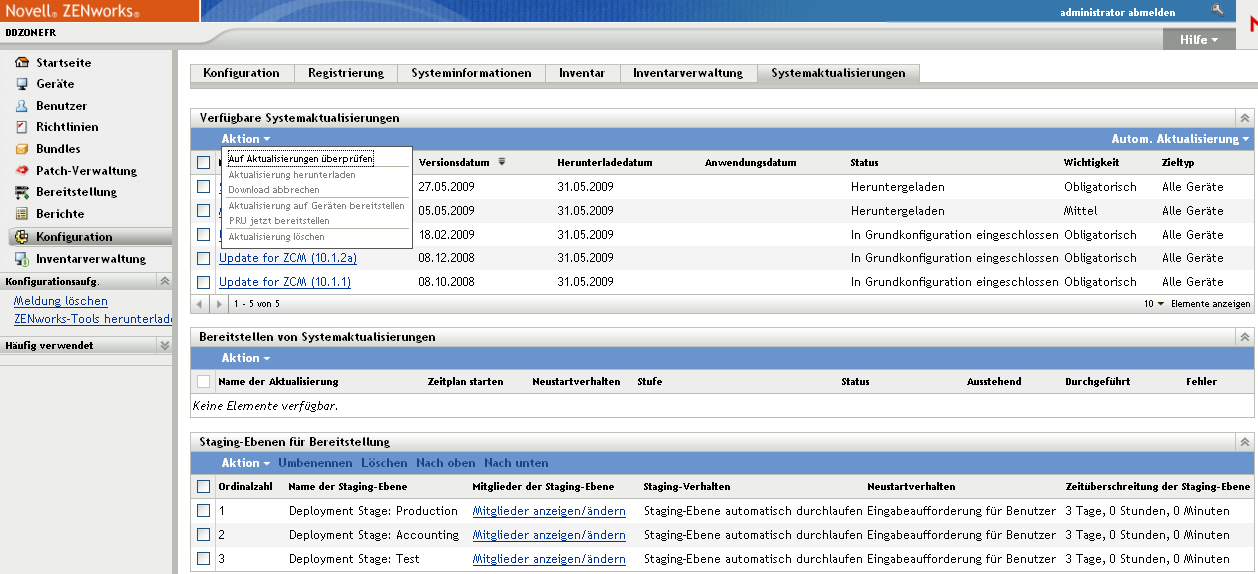Switch to the Inventar tab
This screenshot has height=574, width=1258.
click(582, 73)
